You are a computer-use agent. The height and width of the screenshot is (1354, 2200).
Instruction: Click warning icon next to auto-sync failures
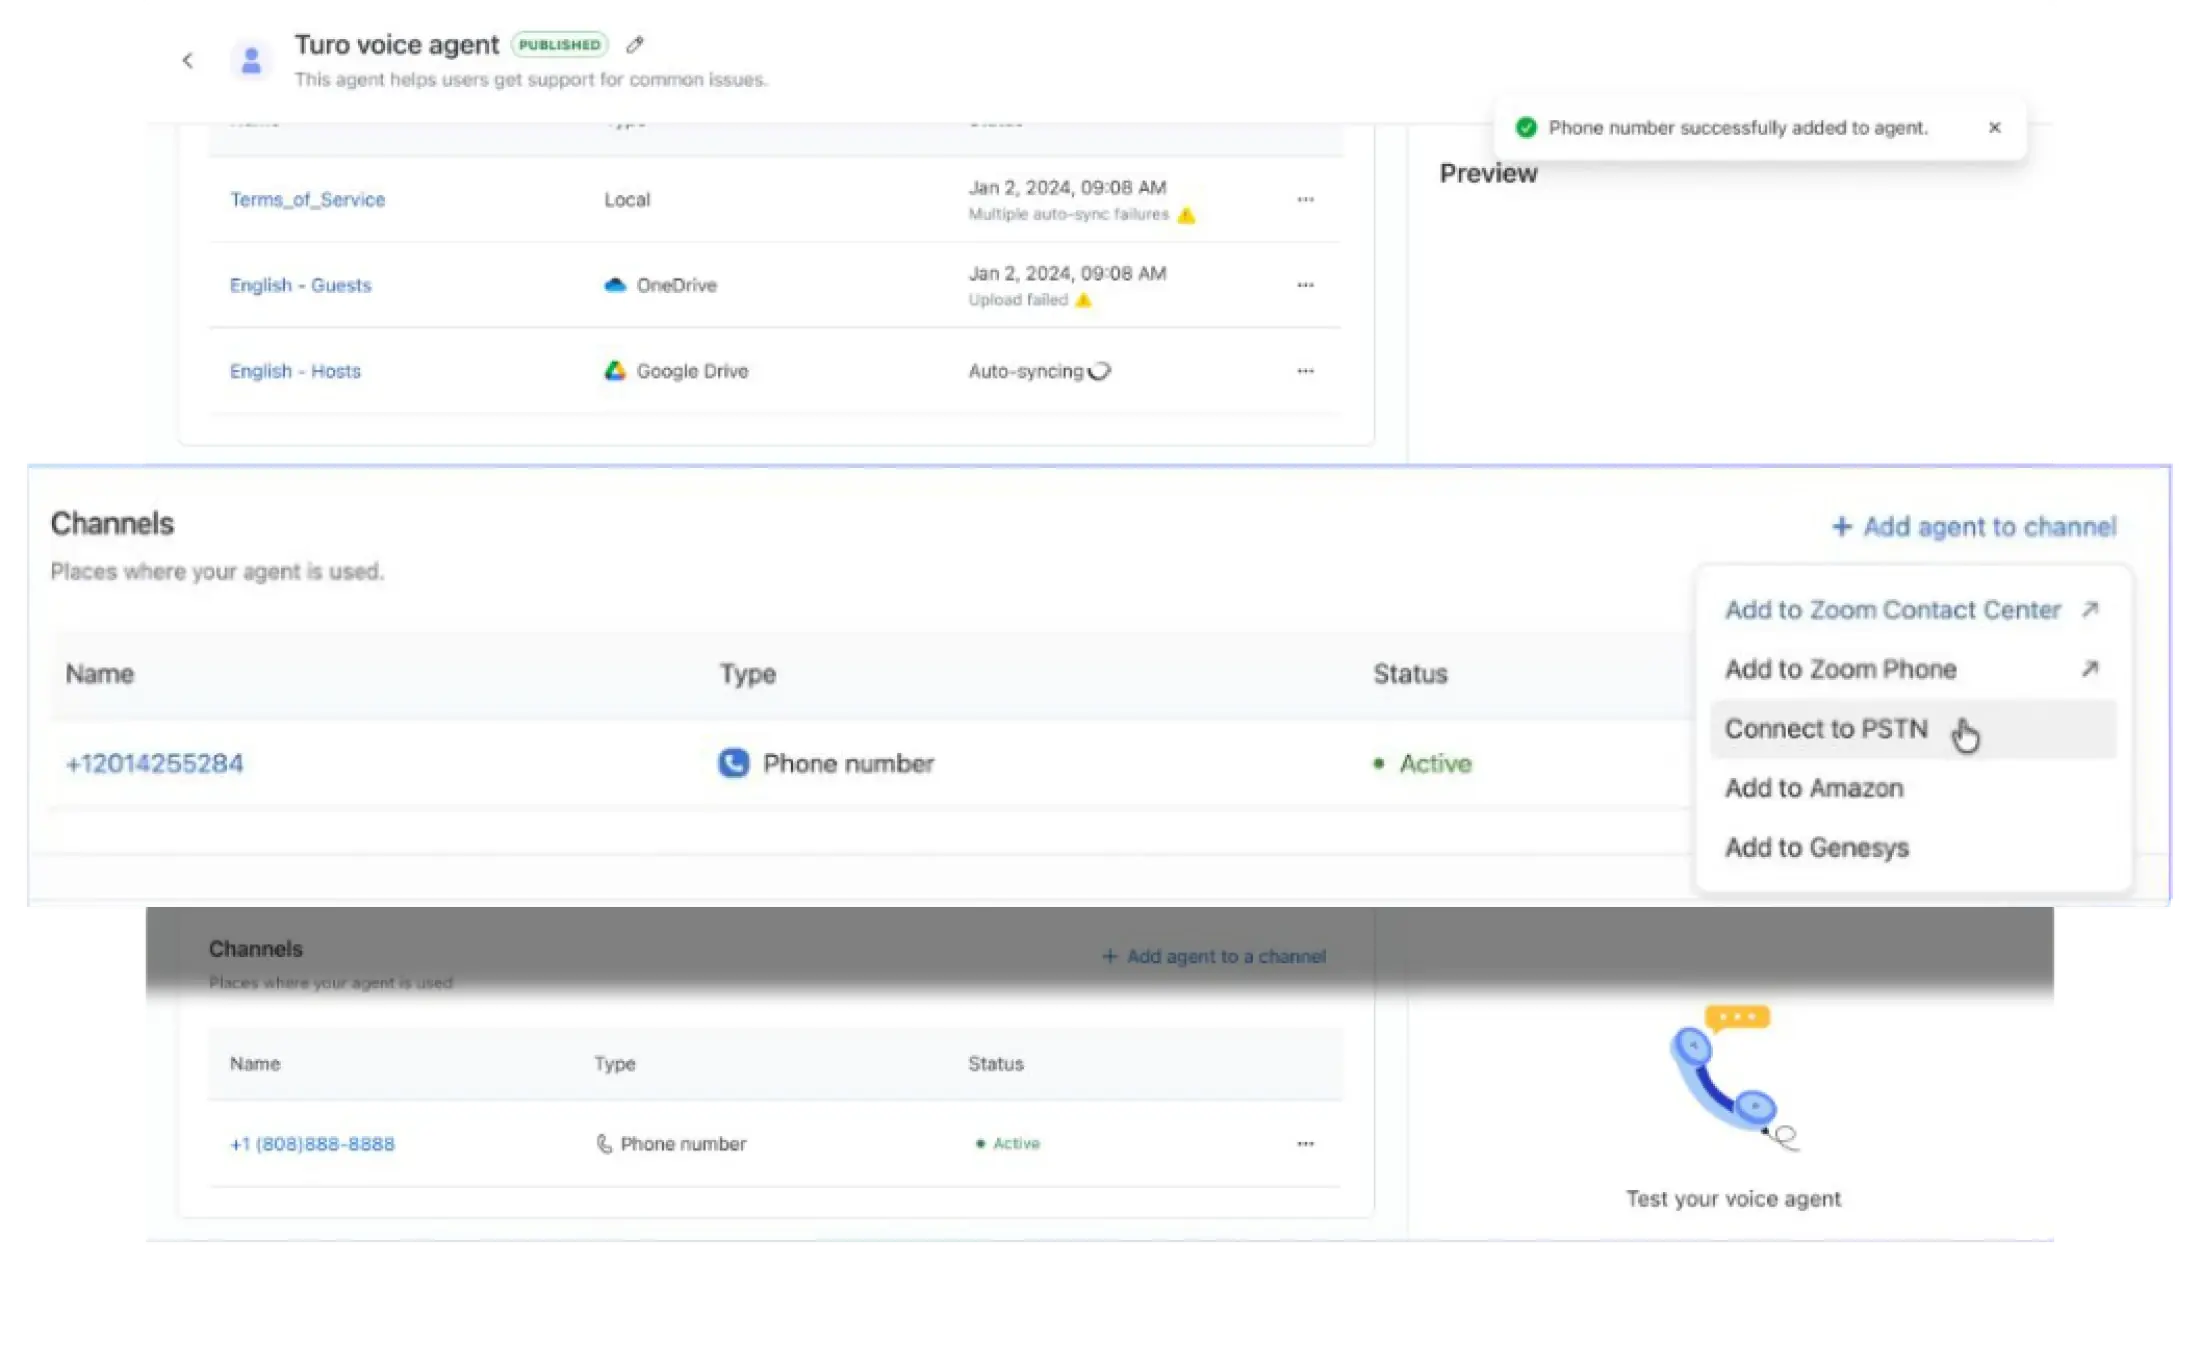1186,215
